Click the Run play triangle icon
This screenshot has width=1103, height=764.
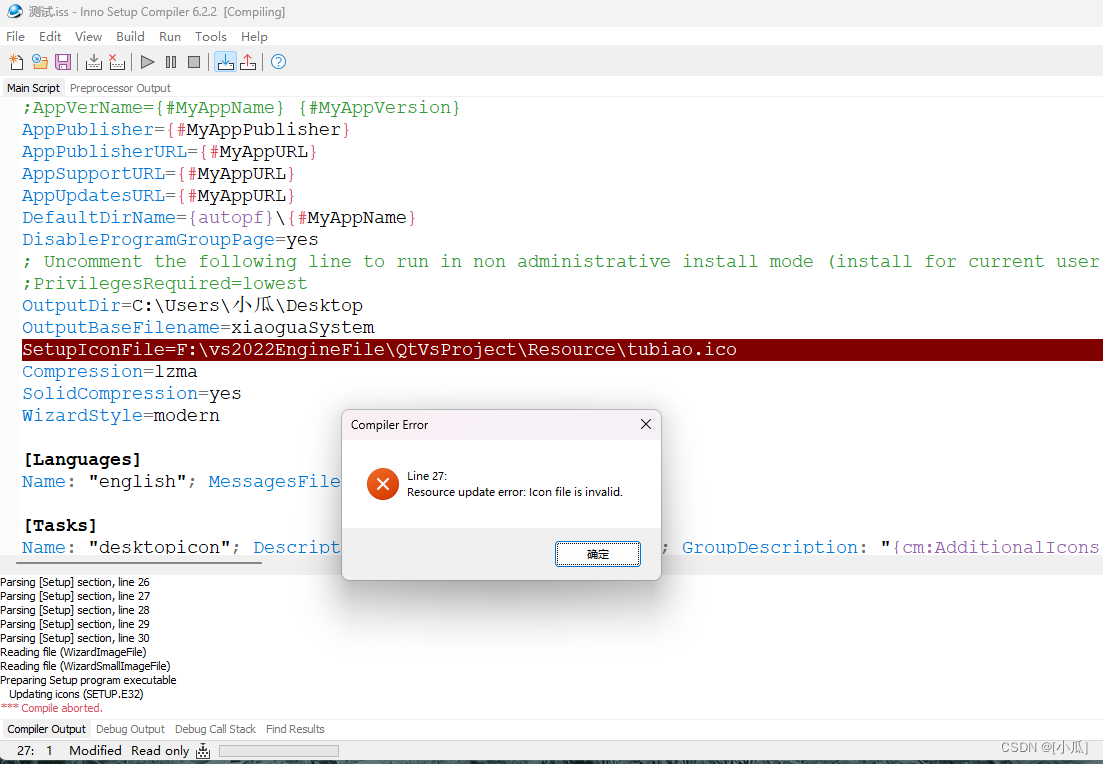tap(147, 62)
